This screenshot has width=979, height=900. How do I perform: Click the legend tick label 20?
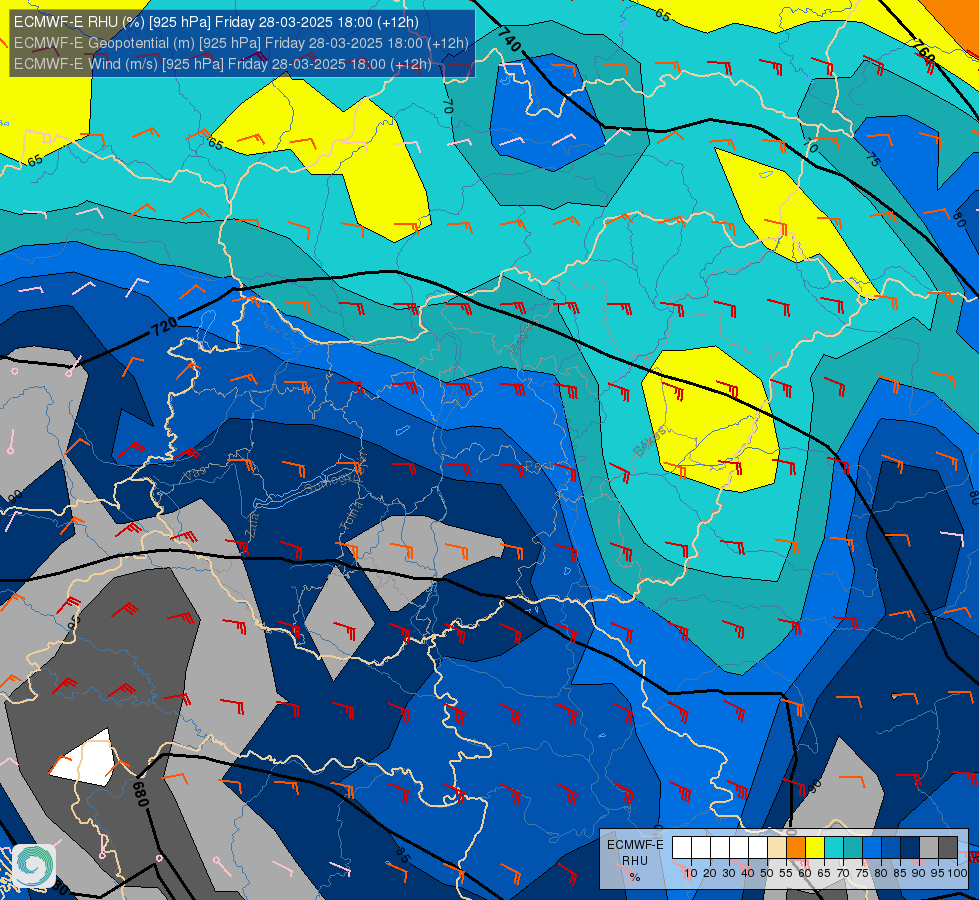point(710,873)
